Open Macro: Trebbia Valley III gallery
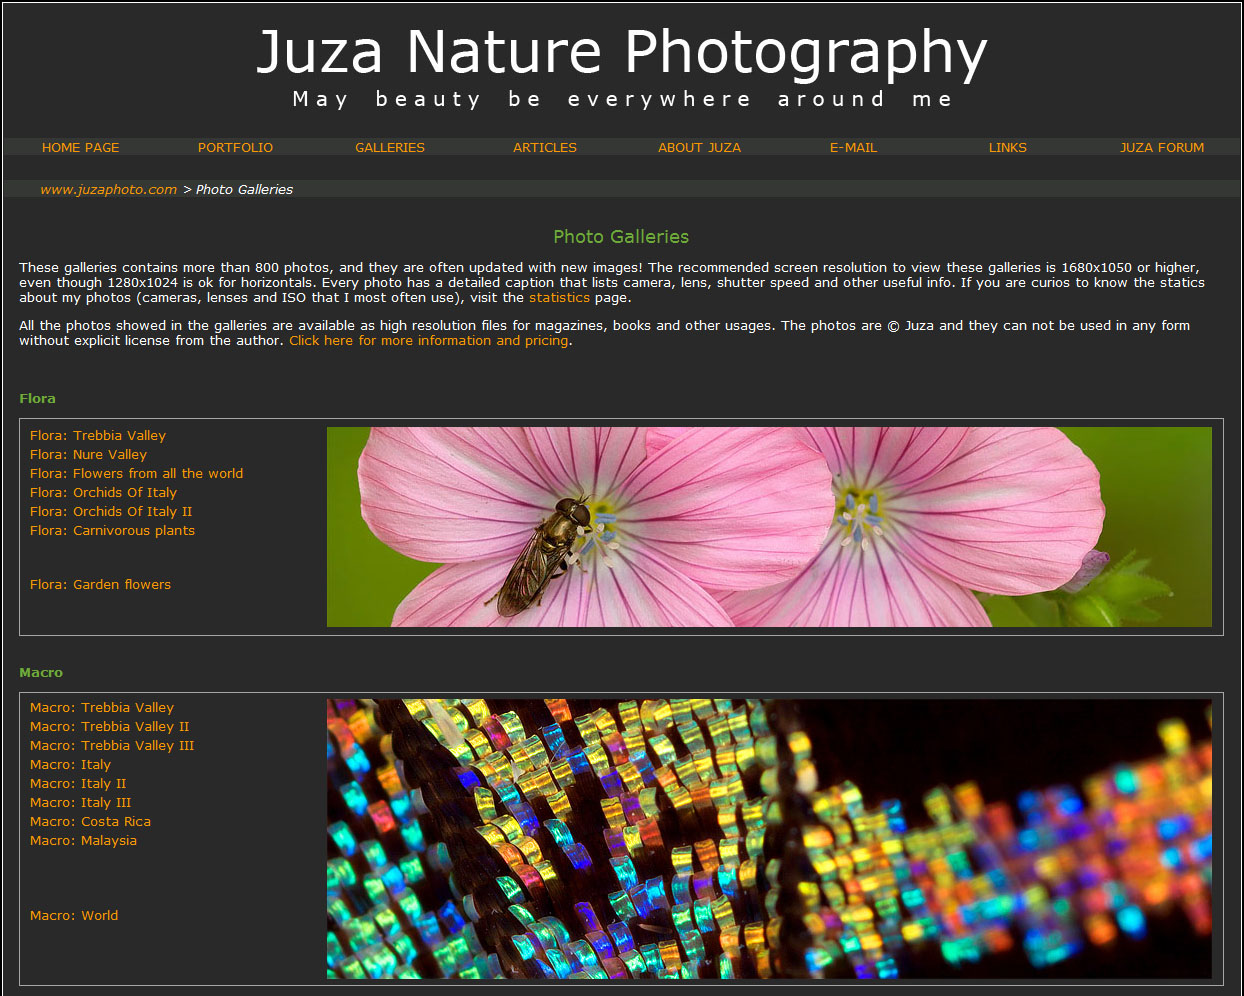 [112, 745]
